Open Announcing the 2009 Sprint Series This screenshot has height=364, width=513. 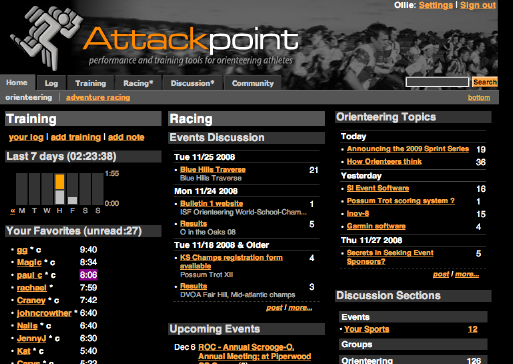tap(408, 149)
